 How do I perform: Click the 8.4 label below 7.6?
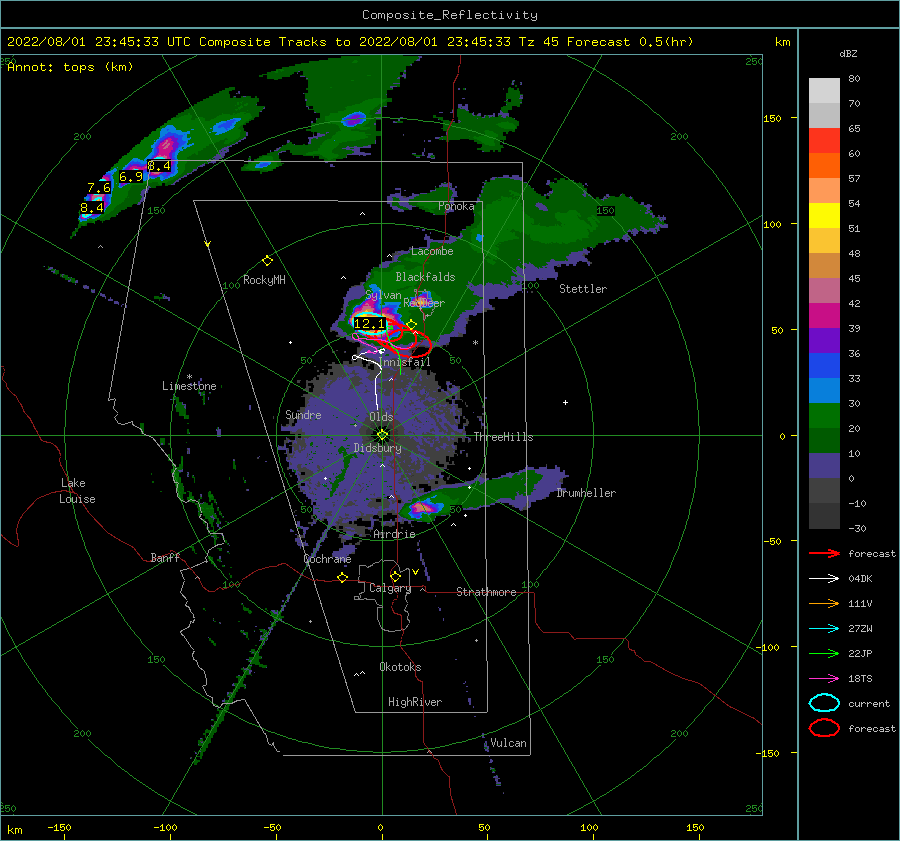[92, 208]
